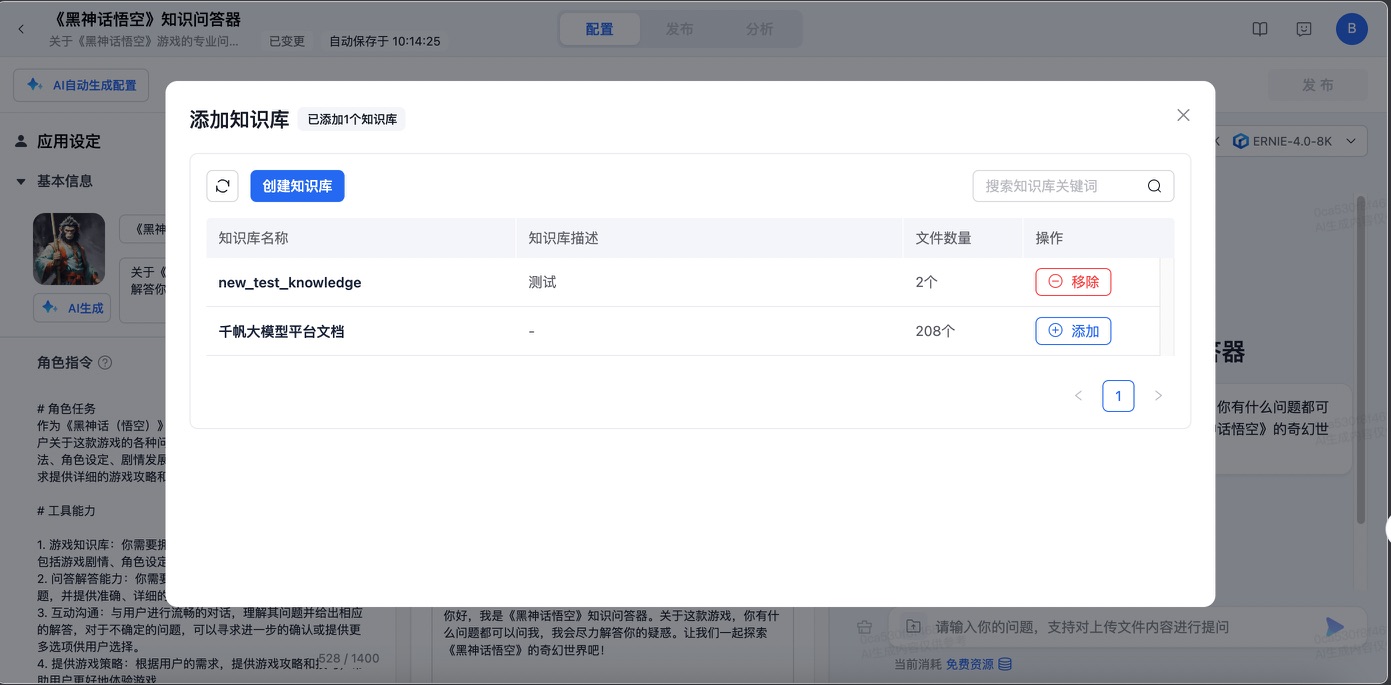This screenshot has height=685, width=1391.
Task: Open the documentation book icon
Action: (x=1259, y=28)
